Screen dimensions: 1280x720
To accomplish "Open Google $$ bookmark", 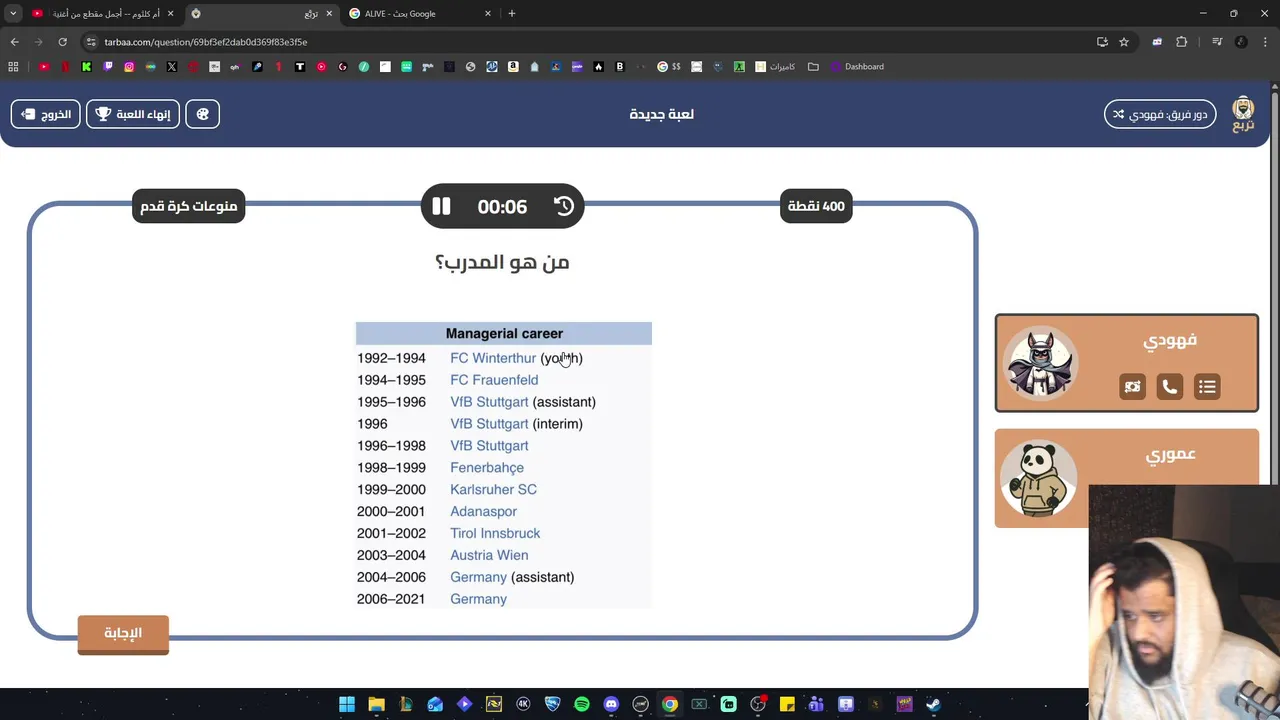I will tap(669, 67).
